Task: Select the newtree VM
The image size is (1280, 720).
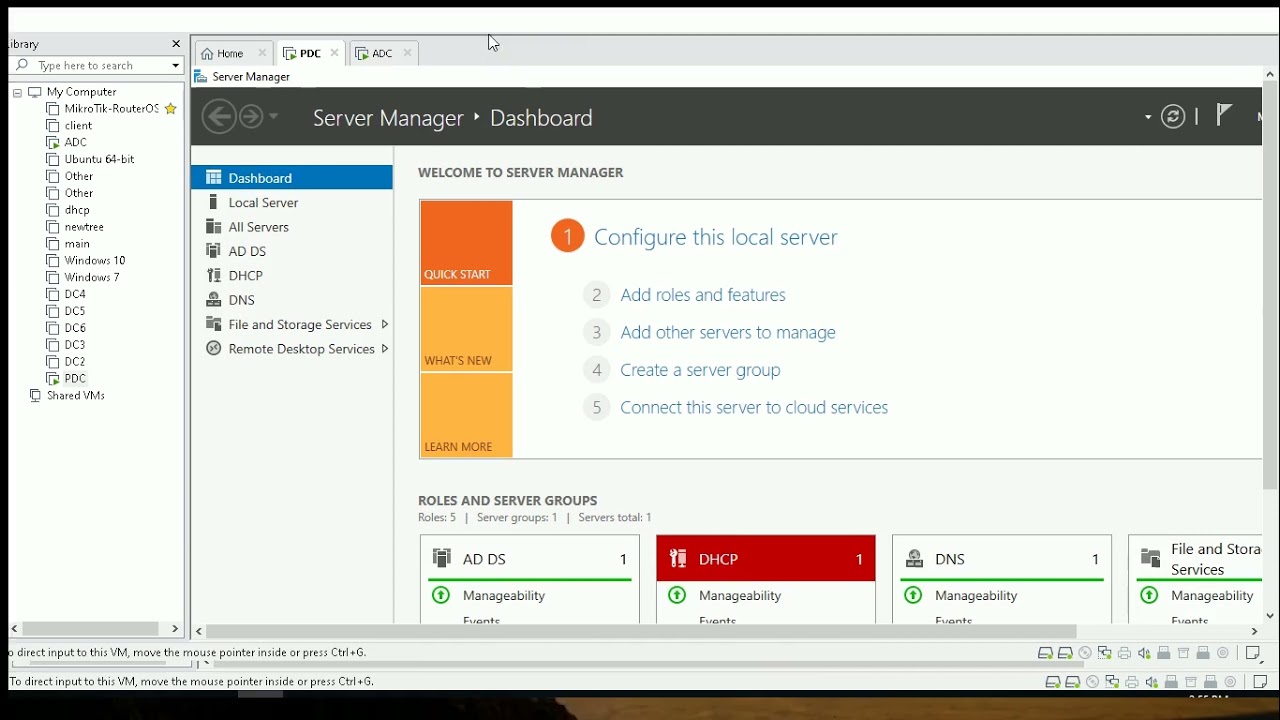Action: pyautogui.click(x=84, y=227)
